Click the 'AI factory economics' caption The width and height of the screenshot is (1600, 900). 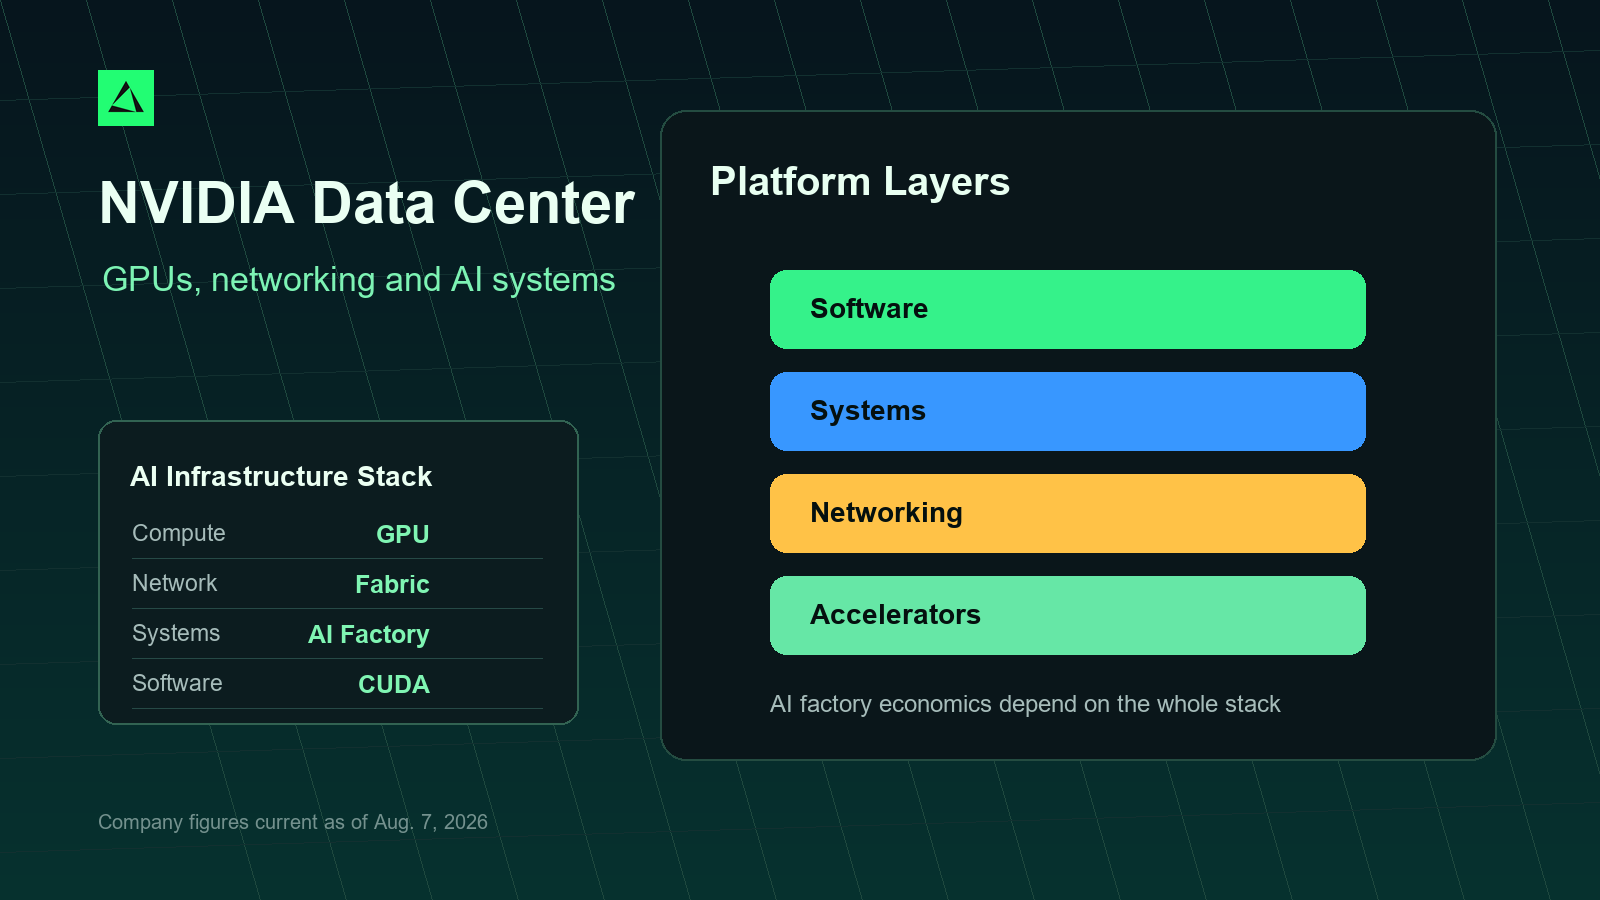click(1025, 704)
